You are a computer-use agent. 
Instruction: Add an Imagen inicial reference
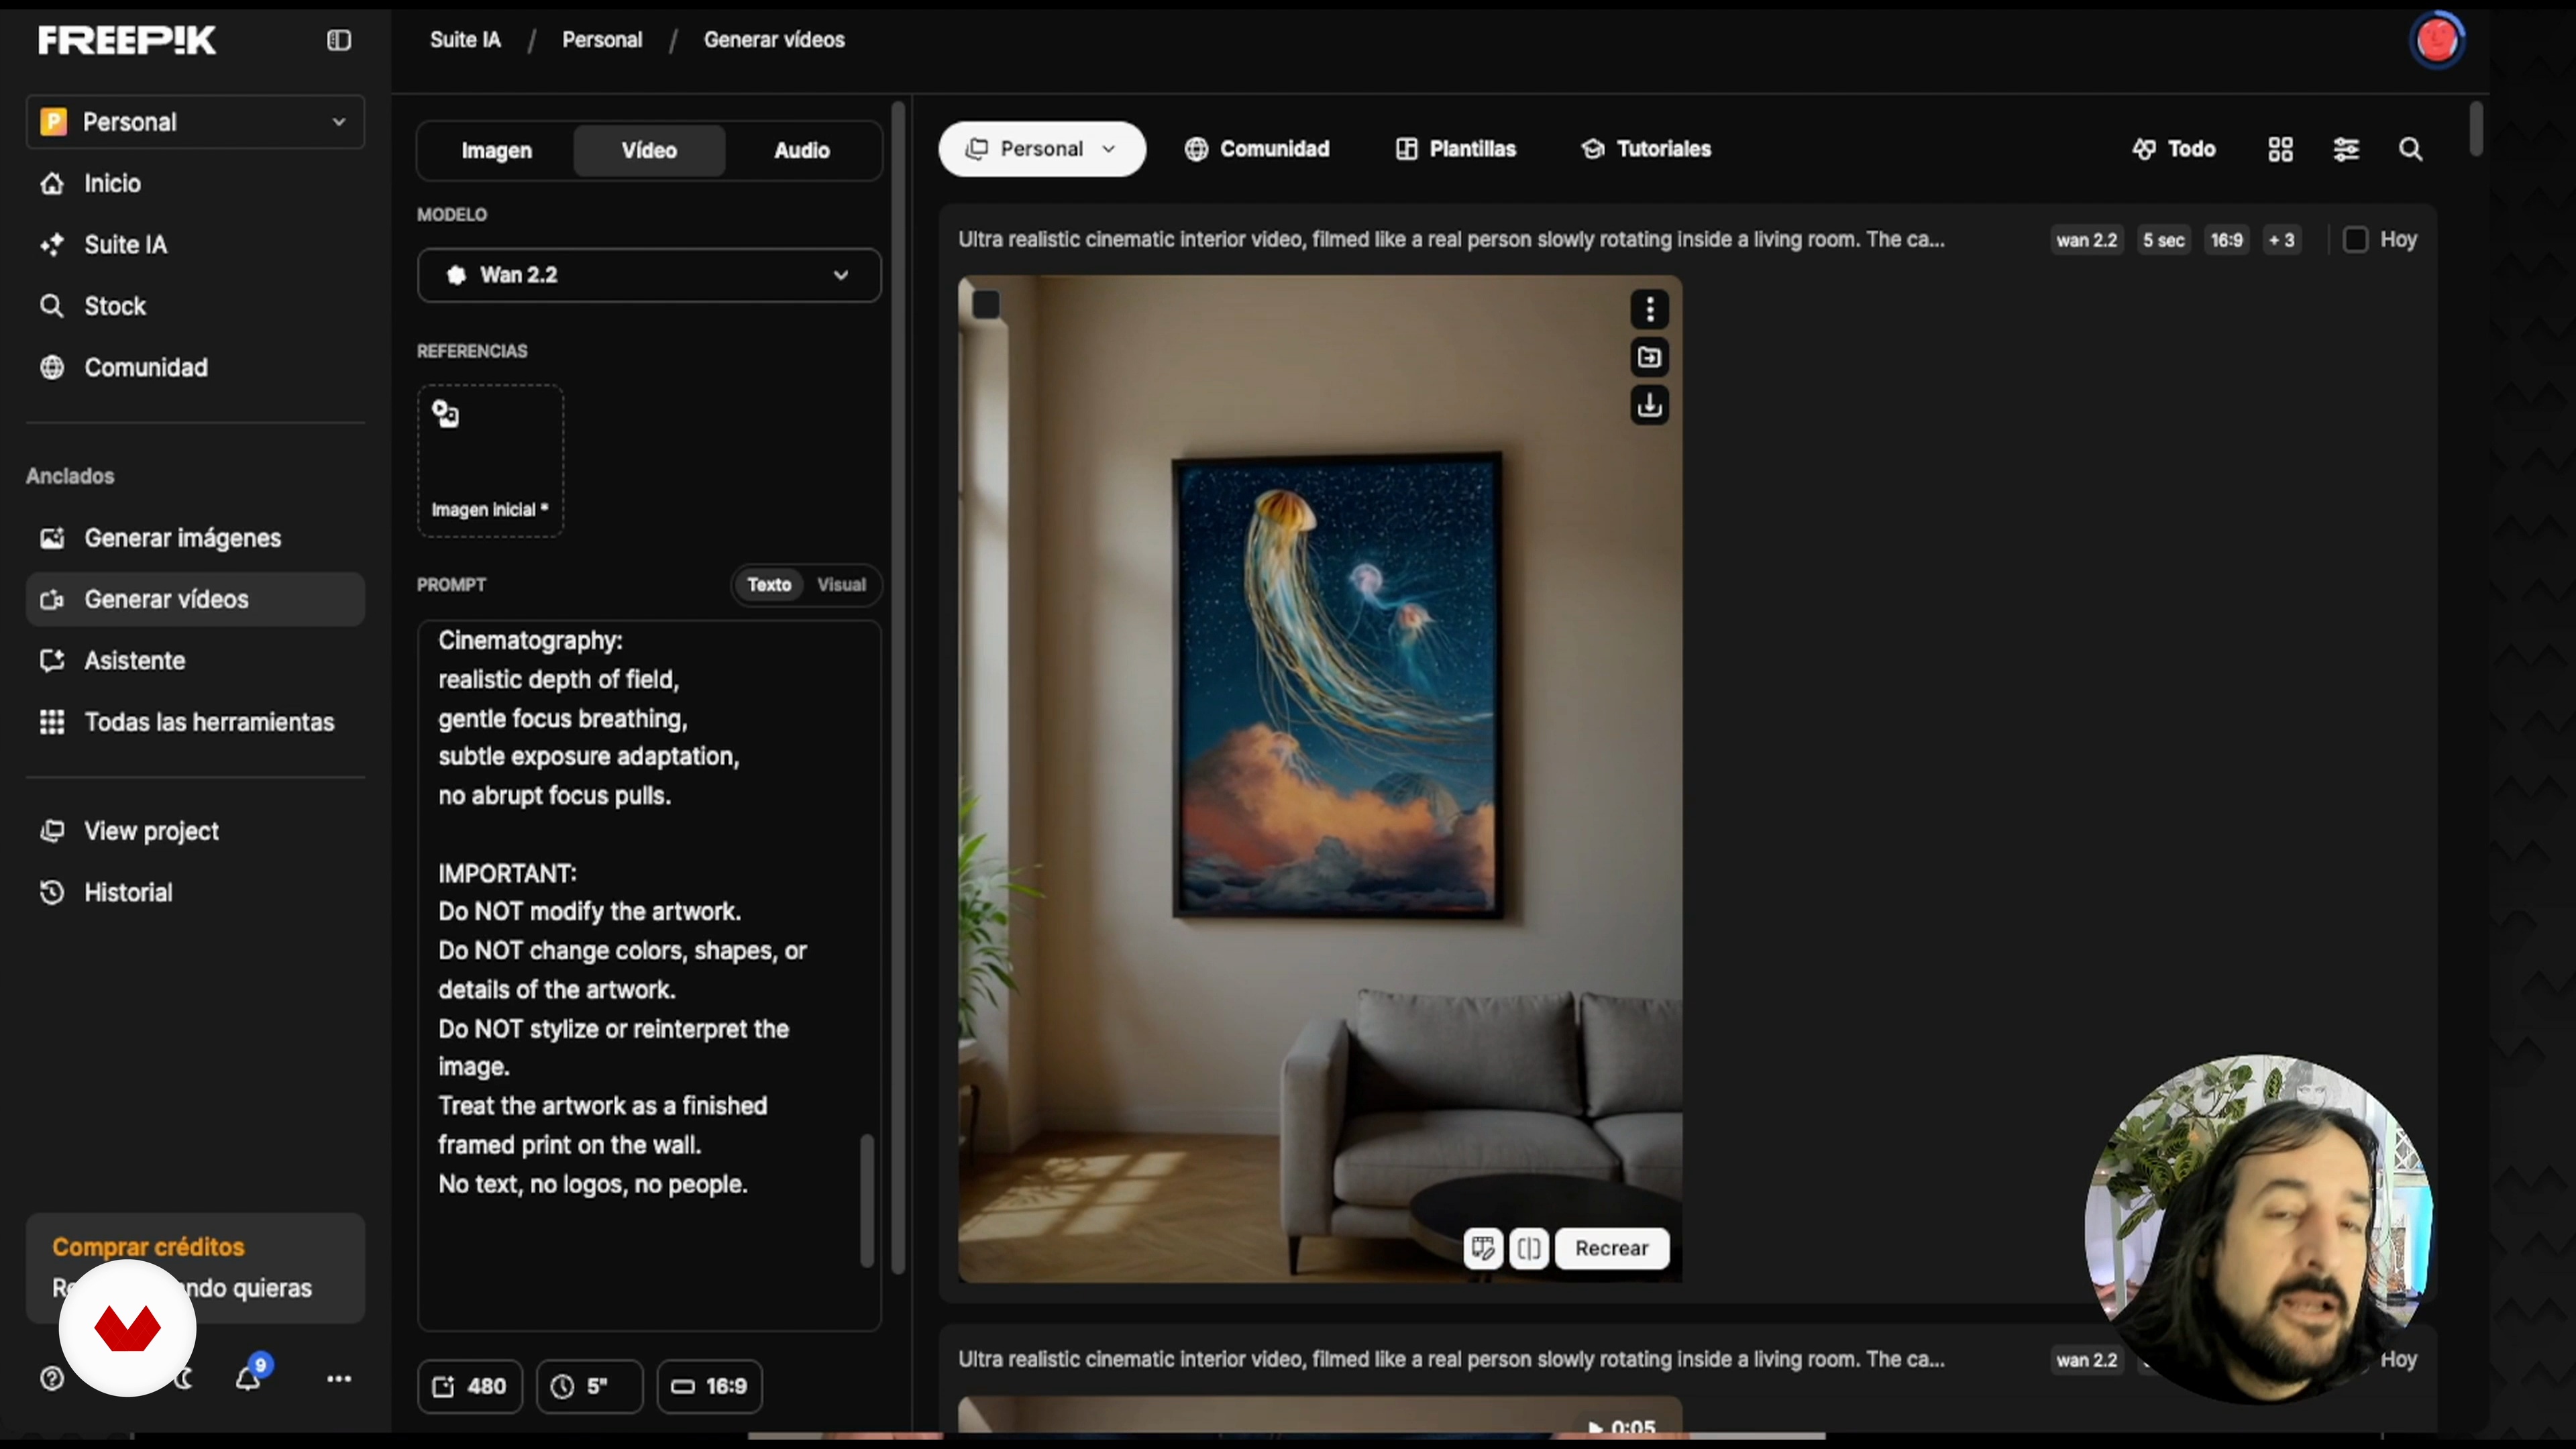490,461
